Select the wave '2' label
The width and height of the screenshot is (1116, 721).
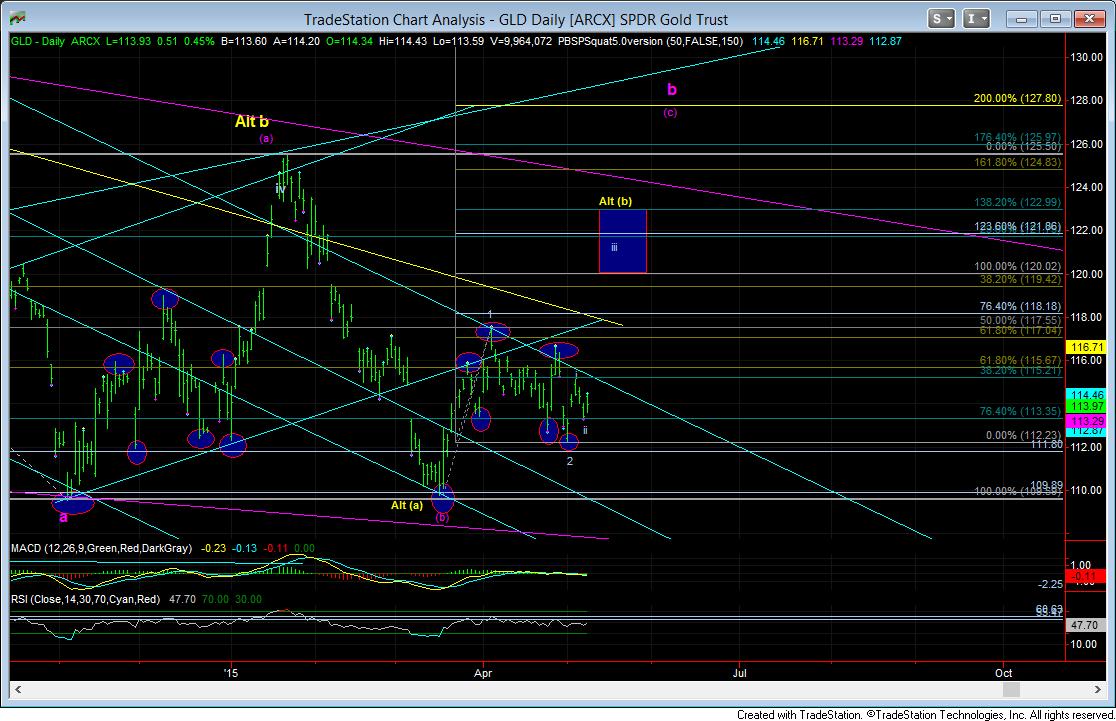(569, 461)
